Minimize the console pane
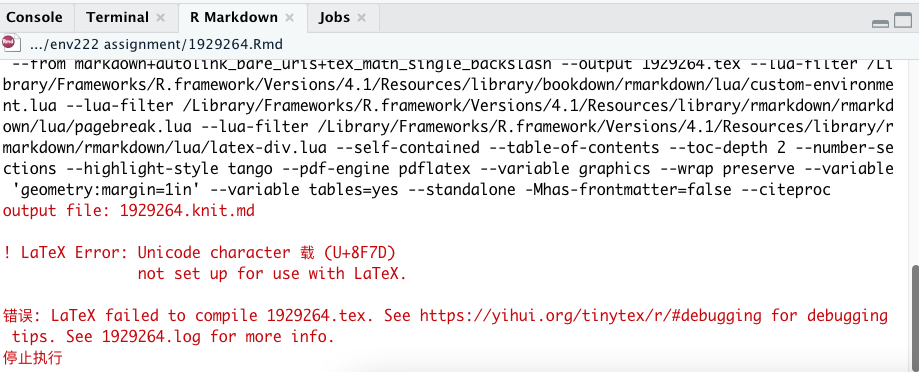The image size is (919, 372). coord(880,23)
